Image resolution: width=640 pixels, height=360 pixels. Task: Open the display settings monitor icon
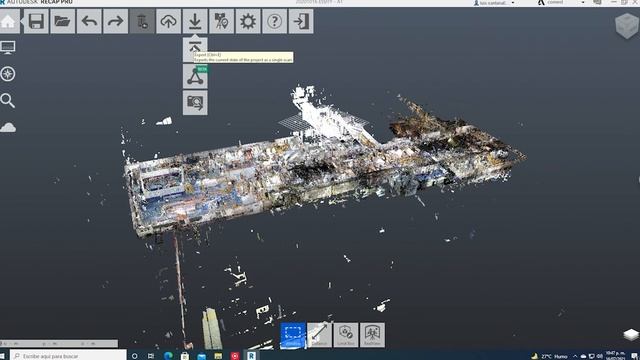point(8,47)
